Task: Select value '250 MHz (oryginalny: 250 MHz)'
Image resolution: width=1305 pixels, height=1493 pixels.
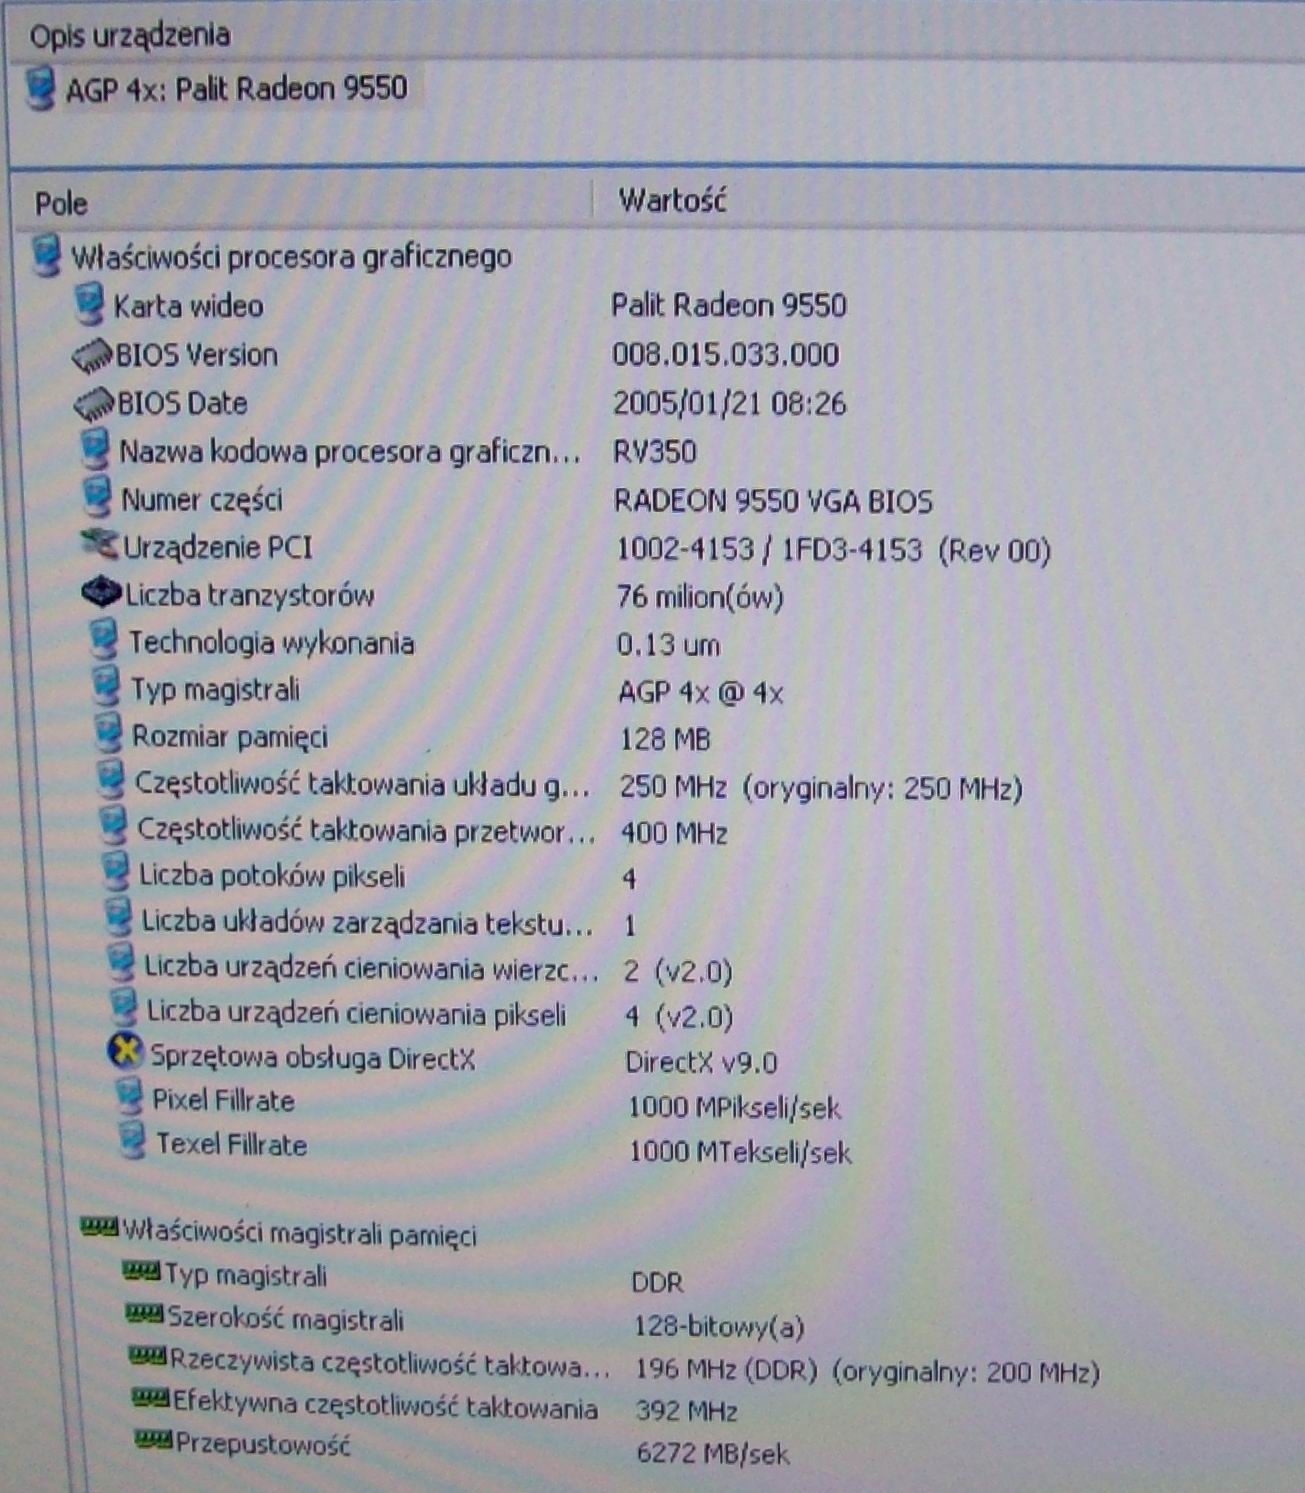Action: coord(821,788)
